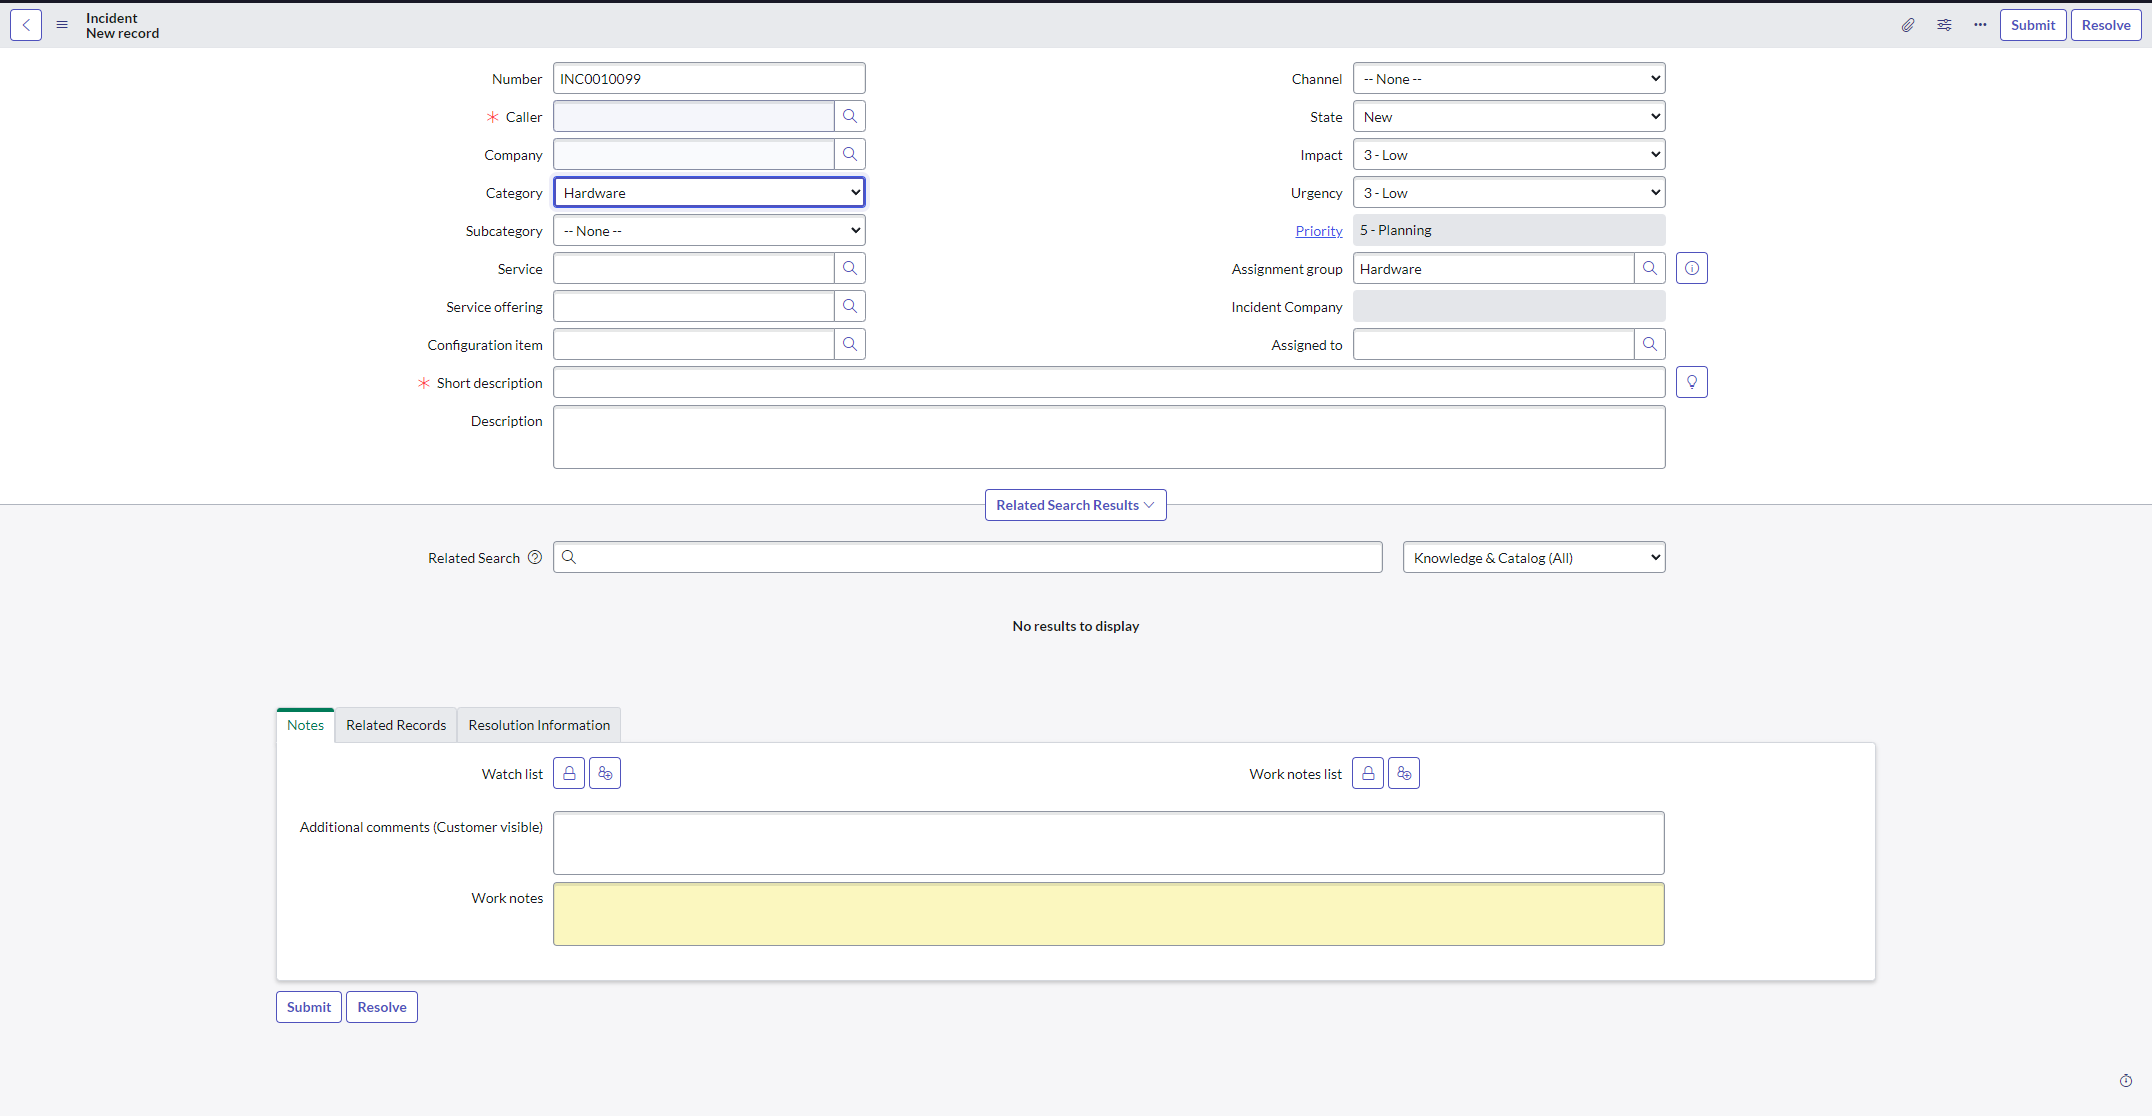Unlock the Watch list
The image size is (2152, 1116).
(568, 773)
